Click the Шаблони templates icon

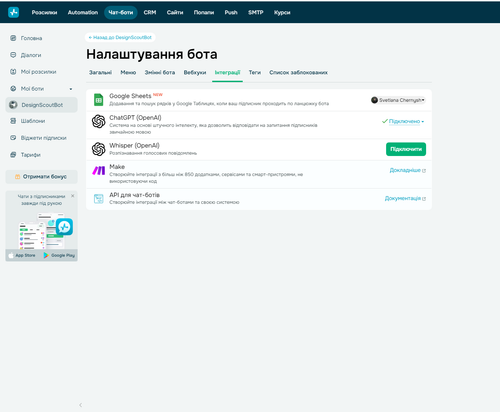13,121
